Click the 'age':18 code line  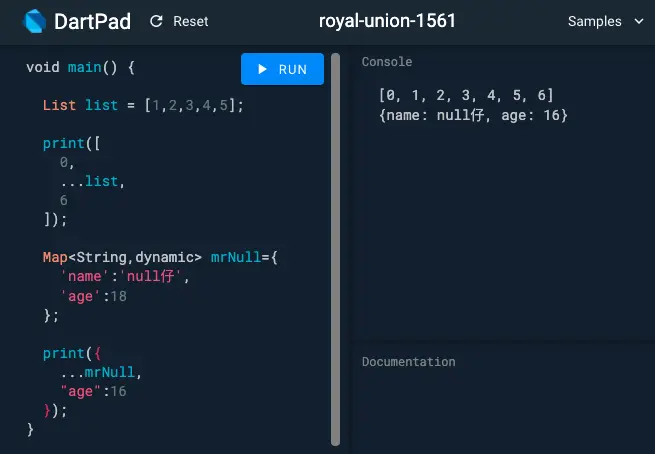pyautogui.click(x=93, y=296)
